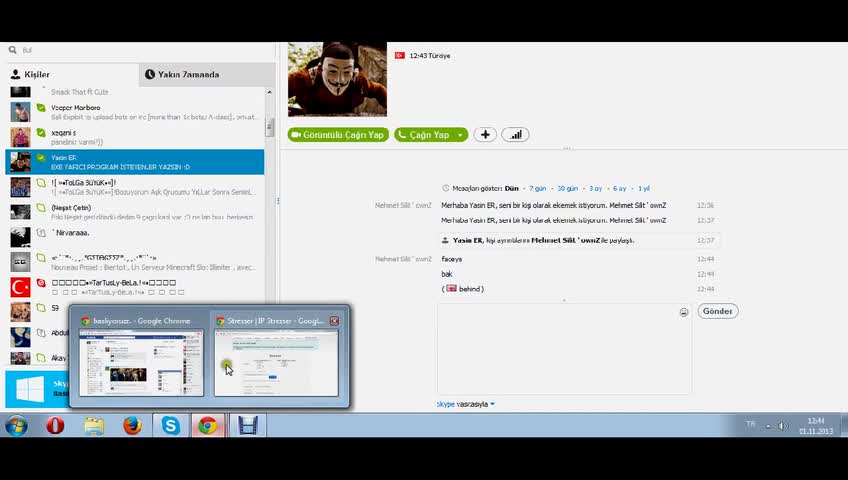Click the Turkey flag beside 12:43 Türkiye

(x=400, y=55)
